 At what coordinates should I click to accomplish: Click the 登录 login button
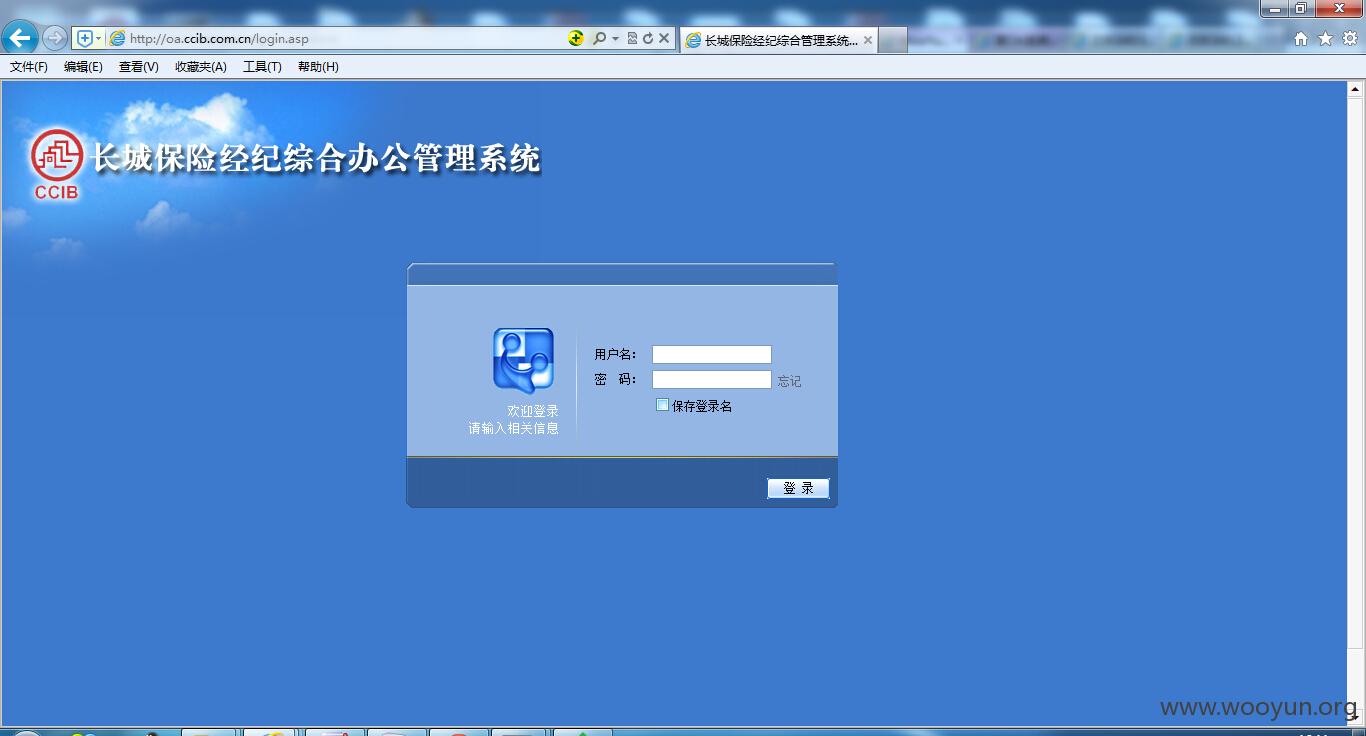click(798, 488)
